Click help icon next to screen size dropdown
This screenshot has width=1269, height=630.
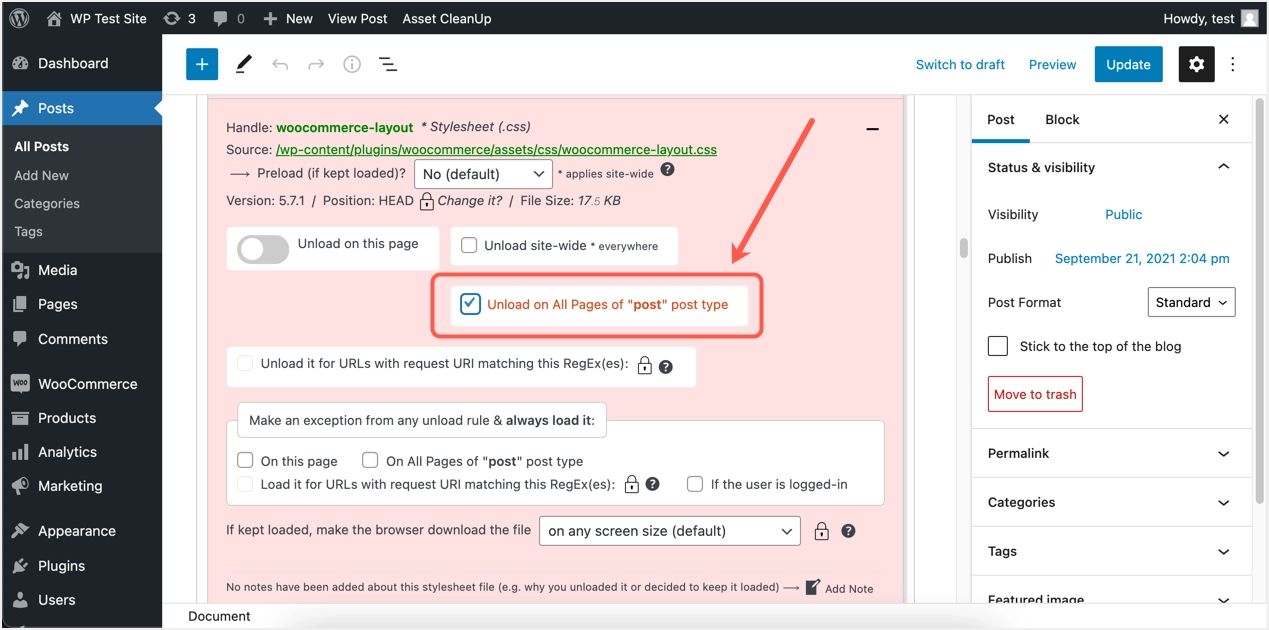(x=848, y=531)
